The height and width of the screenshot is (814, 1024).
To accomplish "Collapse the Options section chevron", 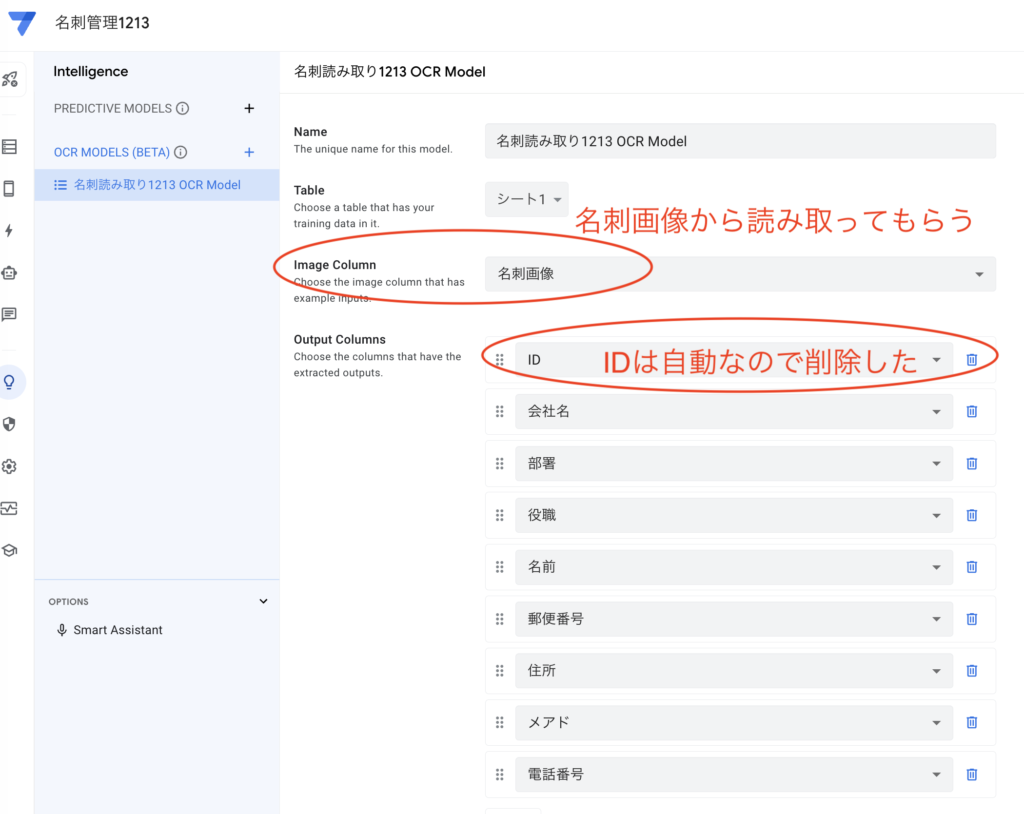I will 264,601.
